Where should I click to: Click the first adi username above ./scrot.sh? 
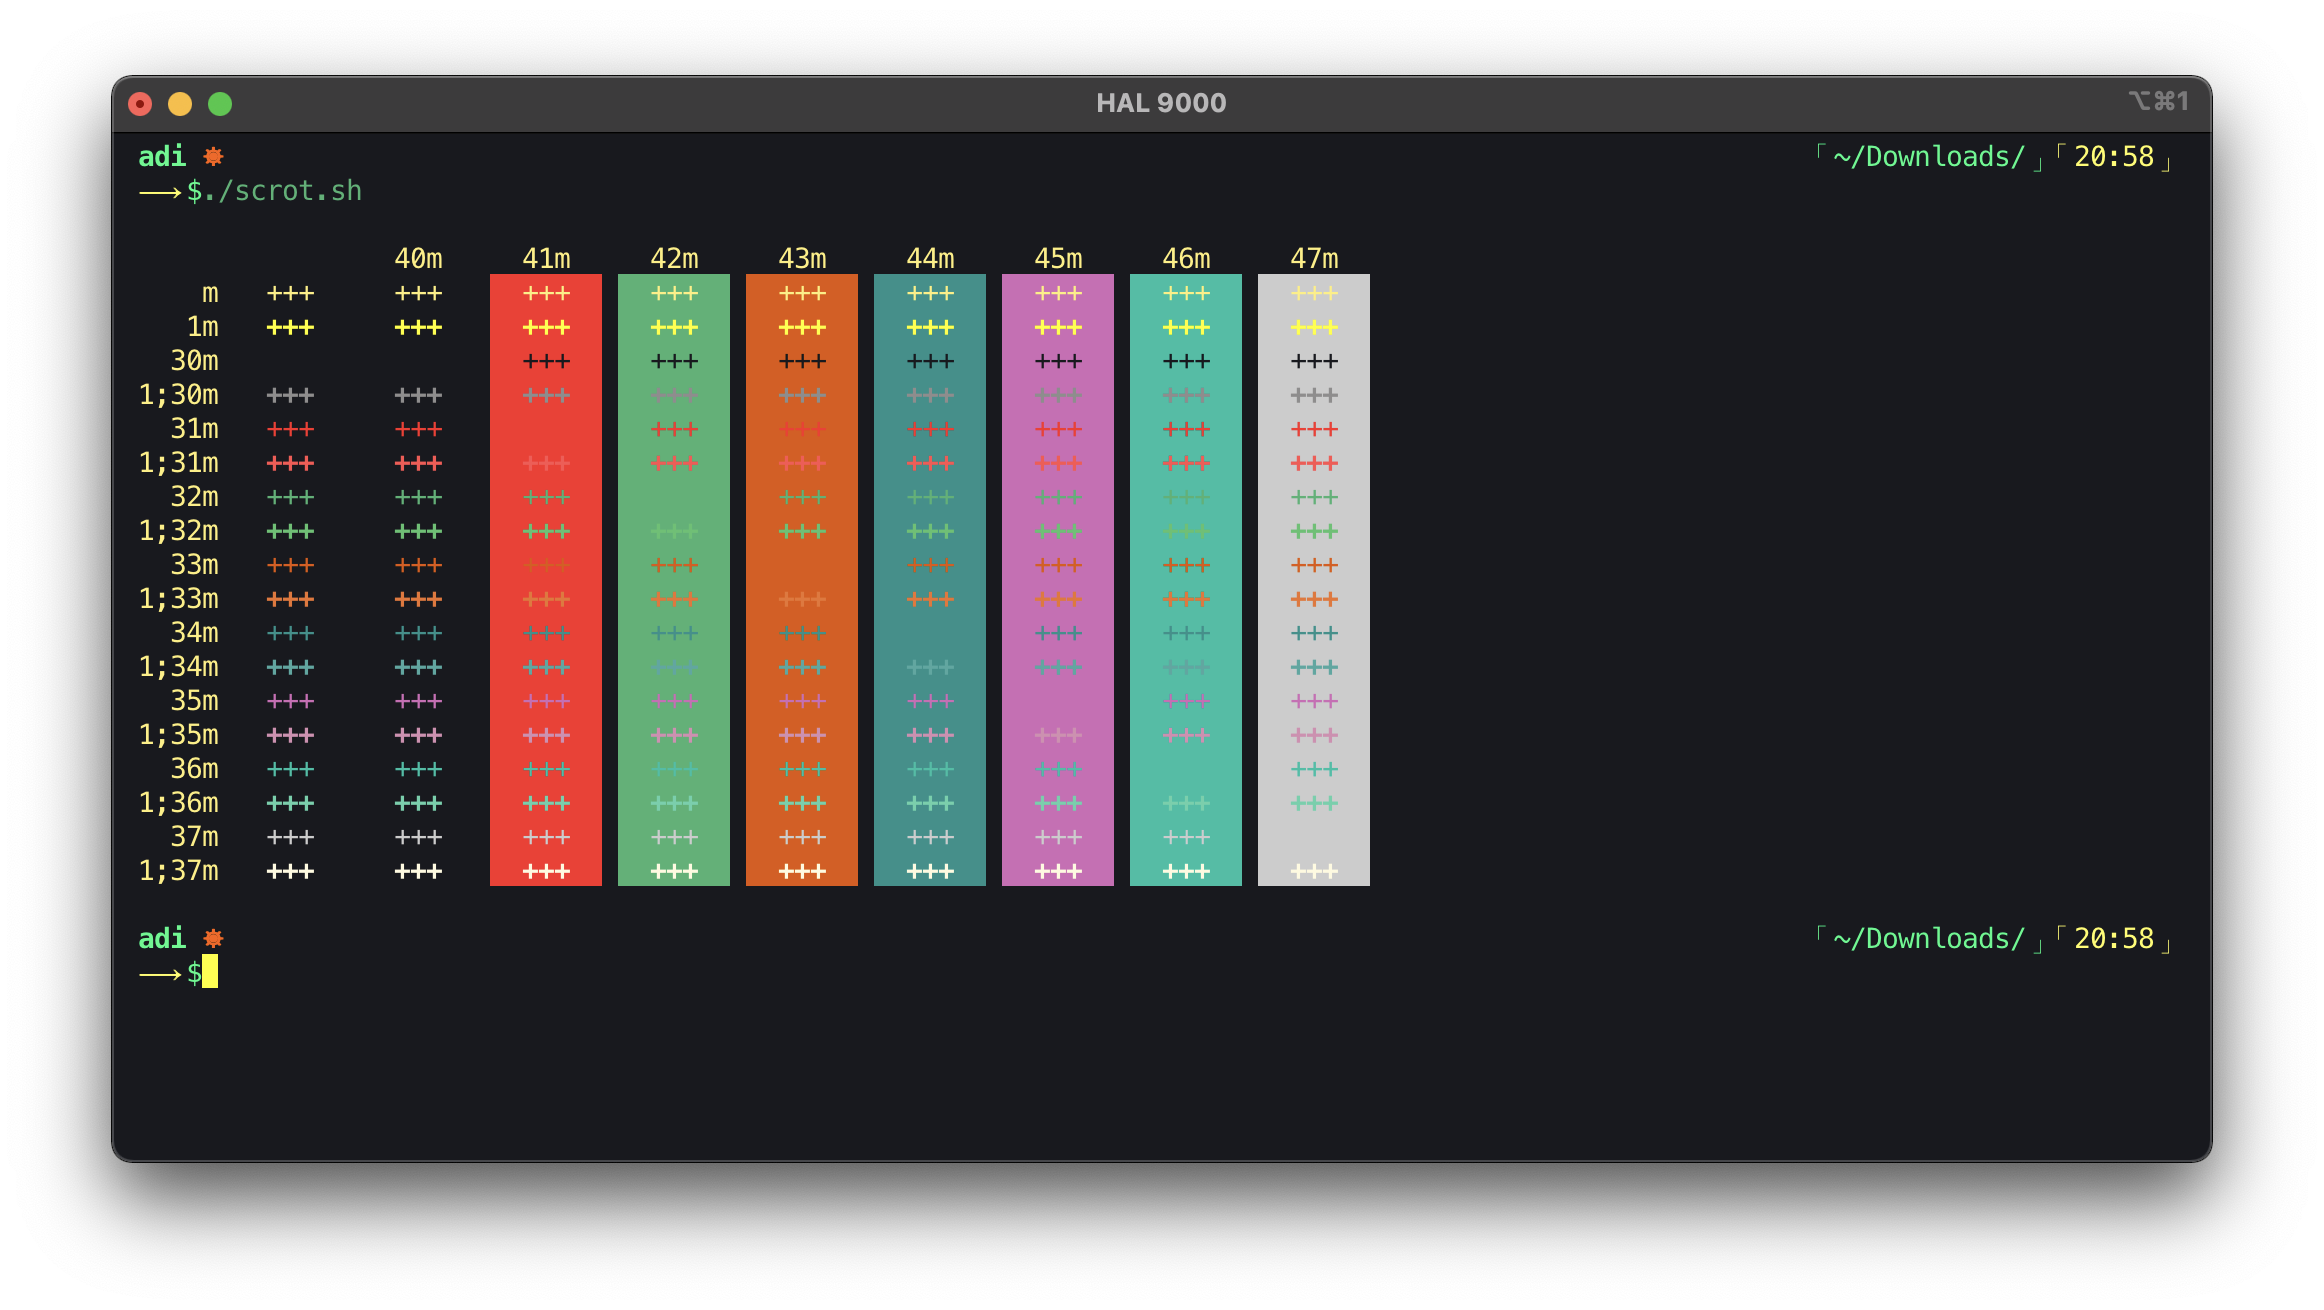162,157
